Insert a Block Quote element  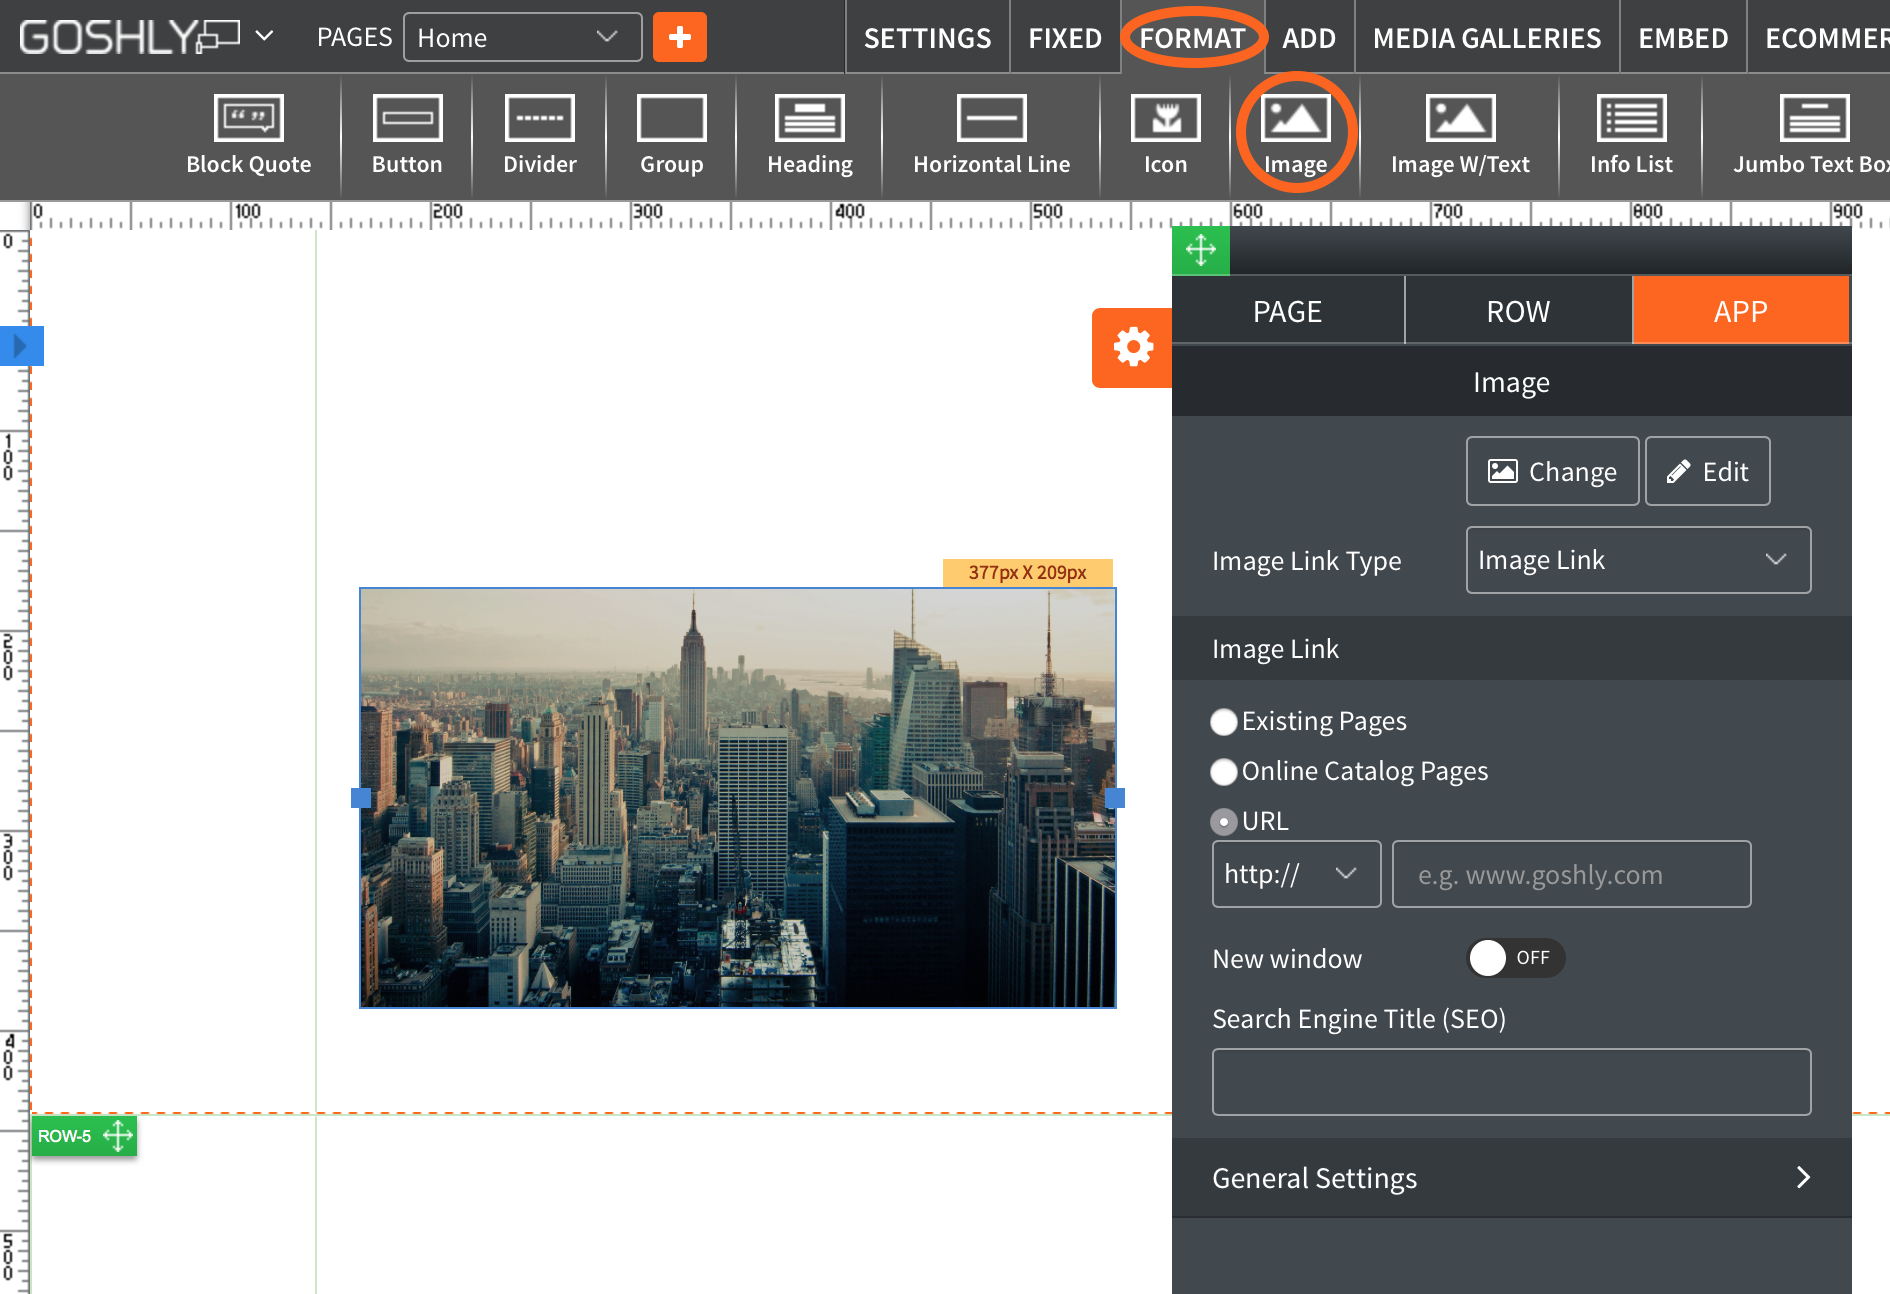[x=248, y=135]
